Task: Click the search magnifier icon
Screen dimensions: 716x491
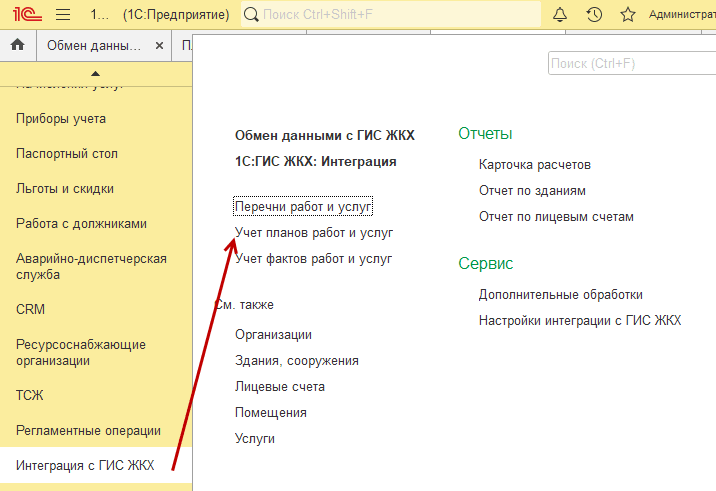Action: [x=251, y=15]
